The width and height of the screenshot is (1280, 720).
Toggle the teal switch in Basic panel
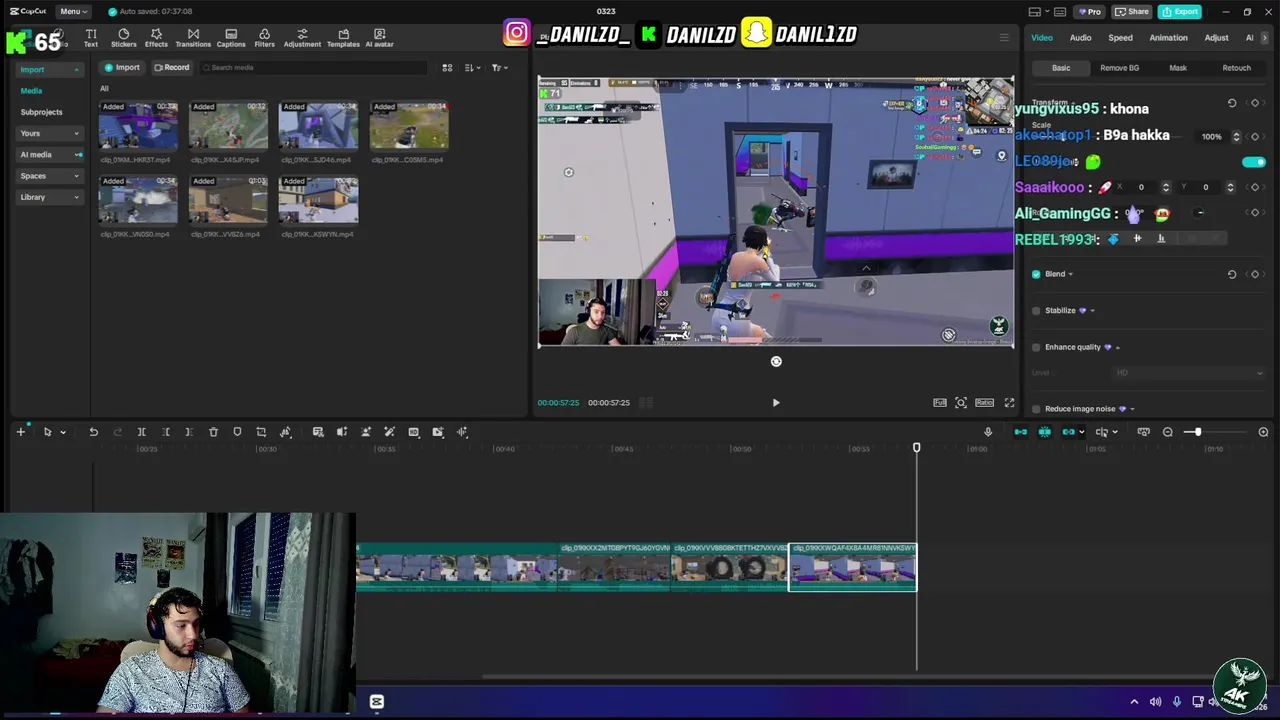[1254, 162]
